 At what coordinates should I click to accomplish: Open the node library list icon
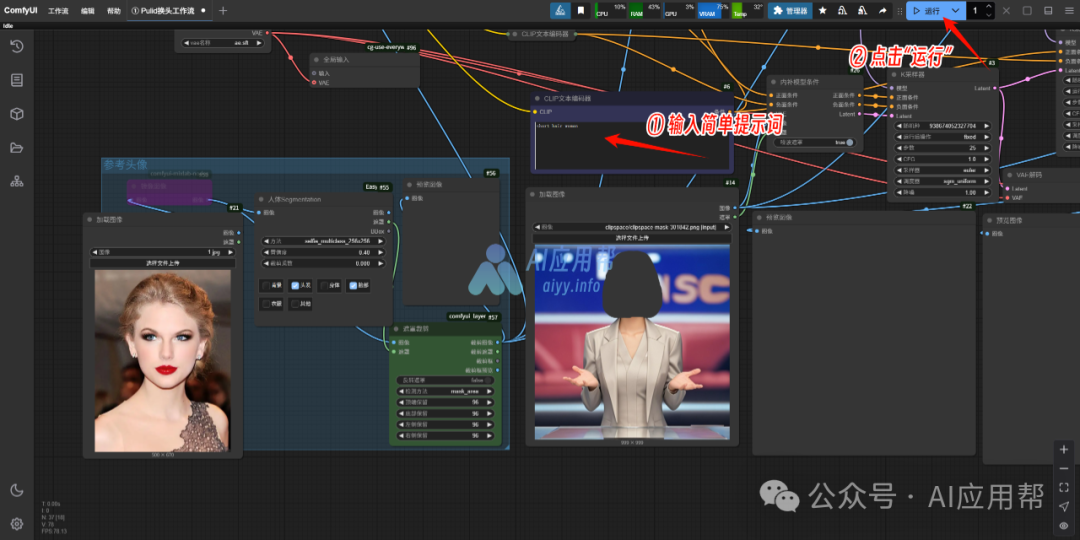click(17, 80)
